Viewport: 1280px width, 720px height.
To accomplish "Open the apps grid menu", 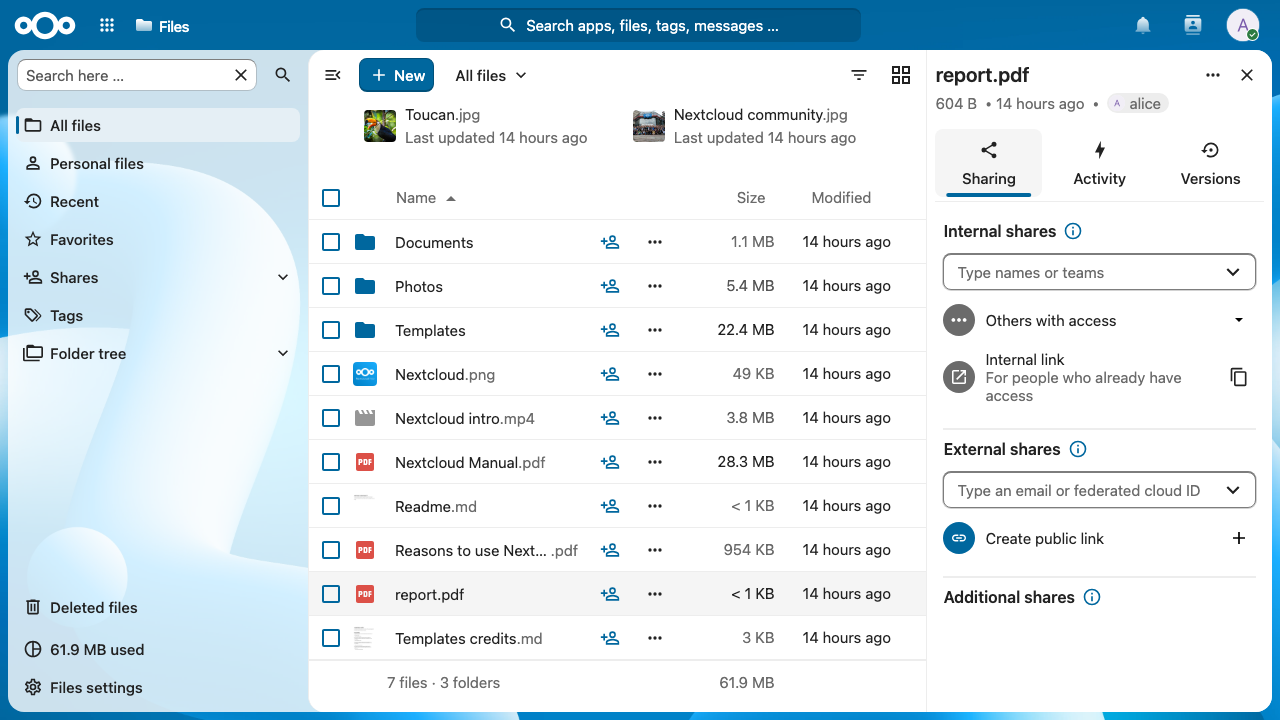I will tap(107, 26).
